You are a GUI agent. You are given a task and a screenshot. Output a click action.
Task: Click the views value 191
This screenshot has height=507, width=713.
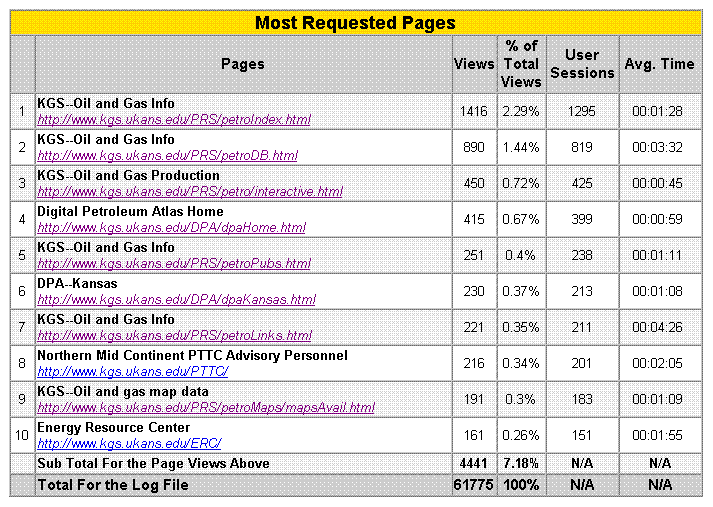[473, 399]
